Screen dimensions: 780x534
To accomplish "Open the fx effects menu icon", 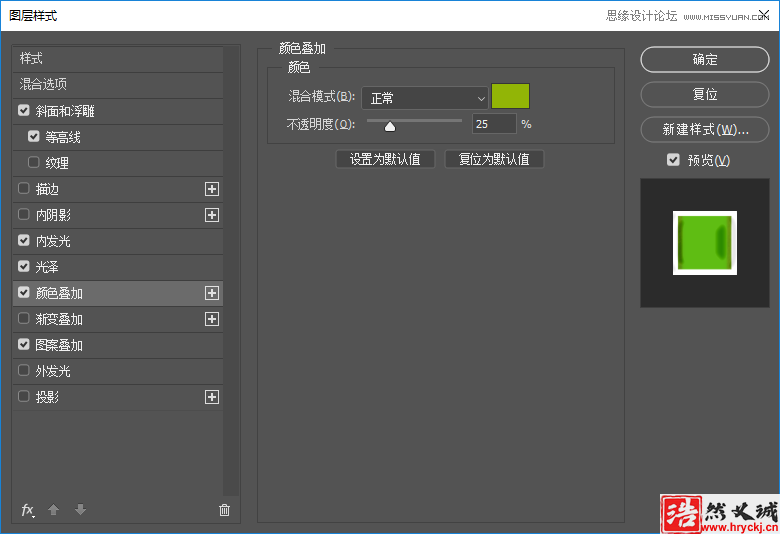I will (x=28, y=510).
